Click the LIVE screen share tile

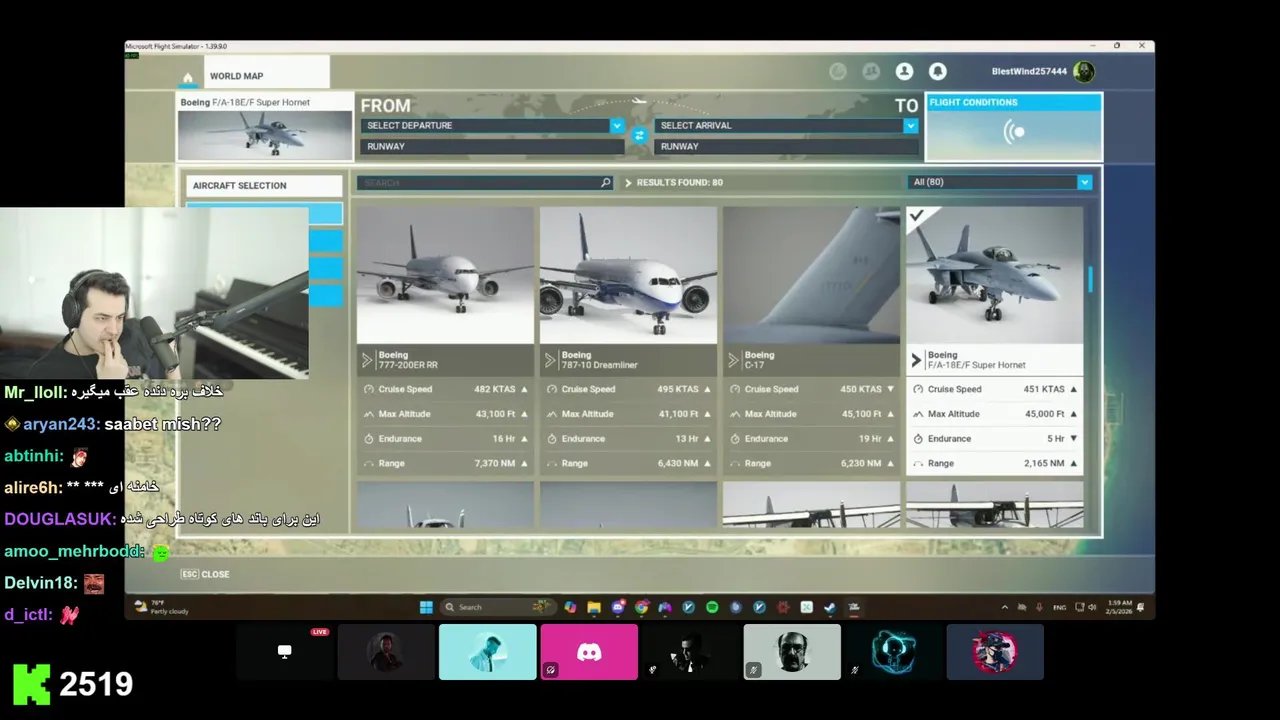point(285,652)
